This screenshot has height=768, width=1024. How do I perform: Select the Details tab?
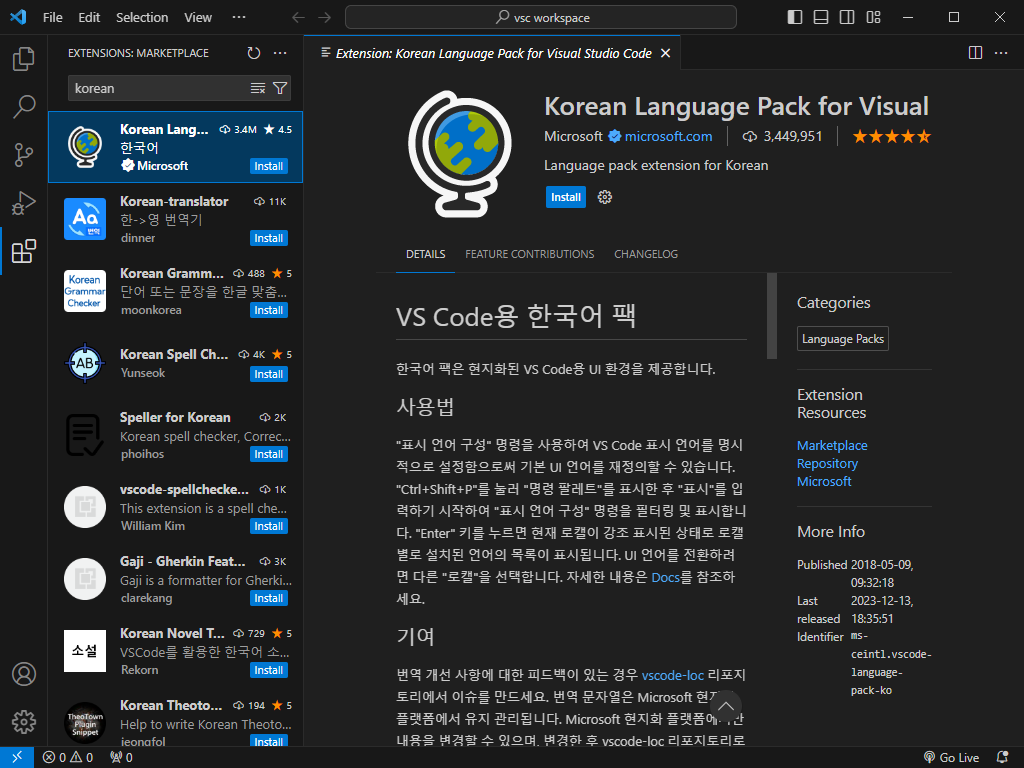[x=426, y=254]
